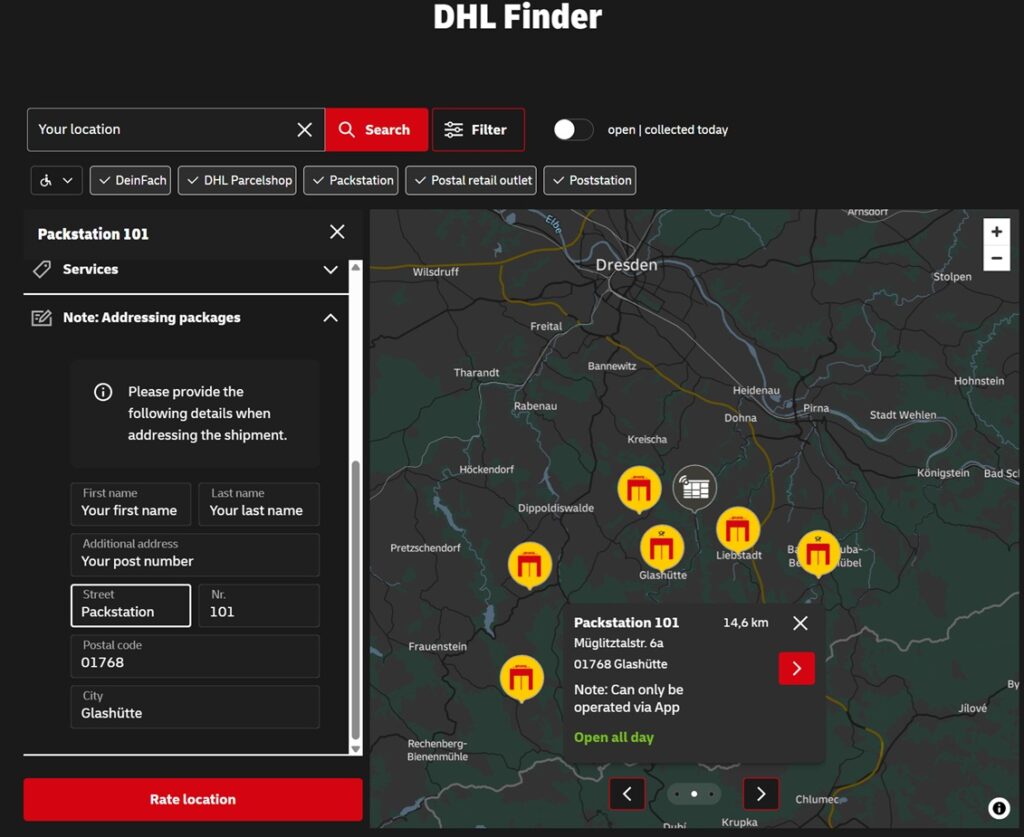Expand the Services section
The image size is (1024, 837).
pos(330,270)
